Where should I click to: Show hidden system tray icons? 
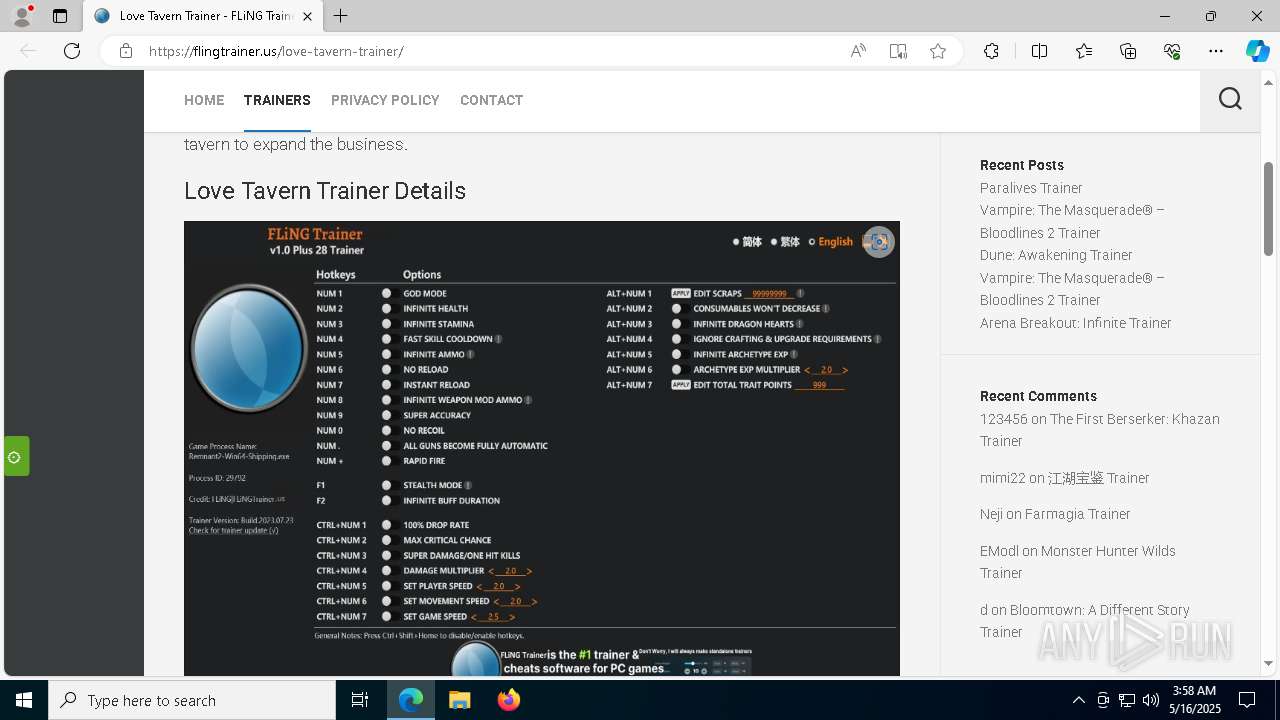click(1078, 700)
